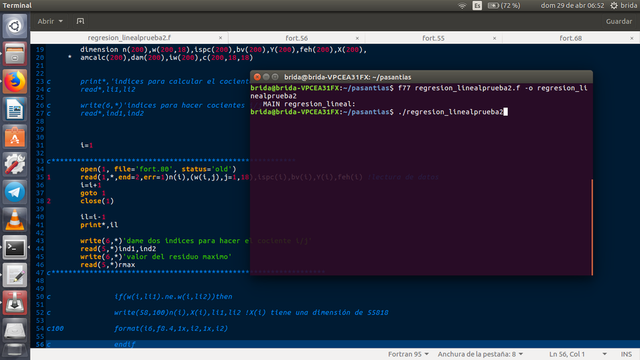The height and width of the screenshot is (360, 640).
Task: Open the Files manager dock icon
Action: pyautogui.click(x=15, y=54)
